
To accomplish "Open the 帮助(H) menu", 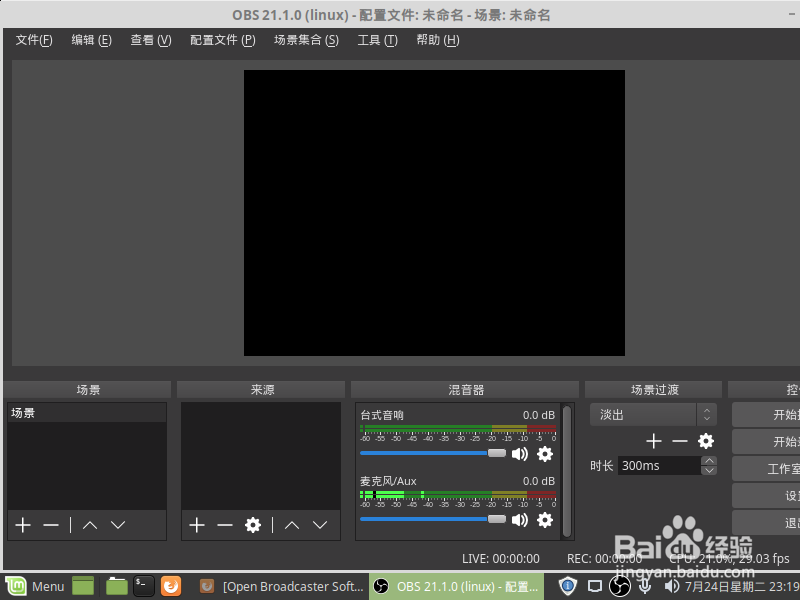I will tap(438, 40).
